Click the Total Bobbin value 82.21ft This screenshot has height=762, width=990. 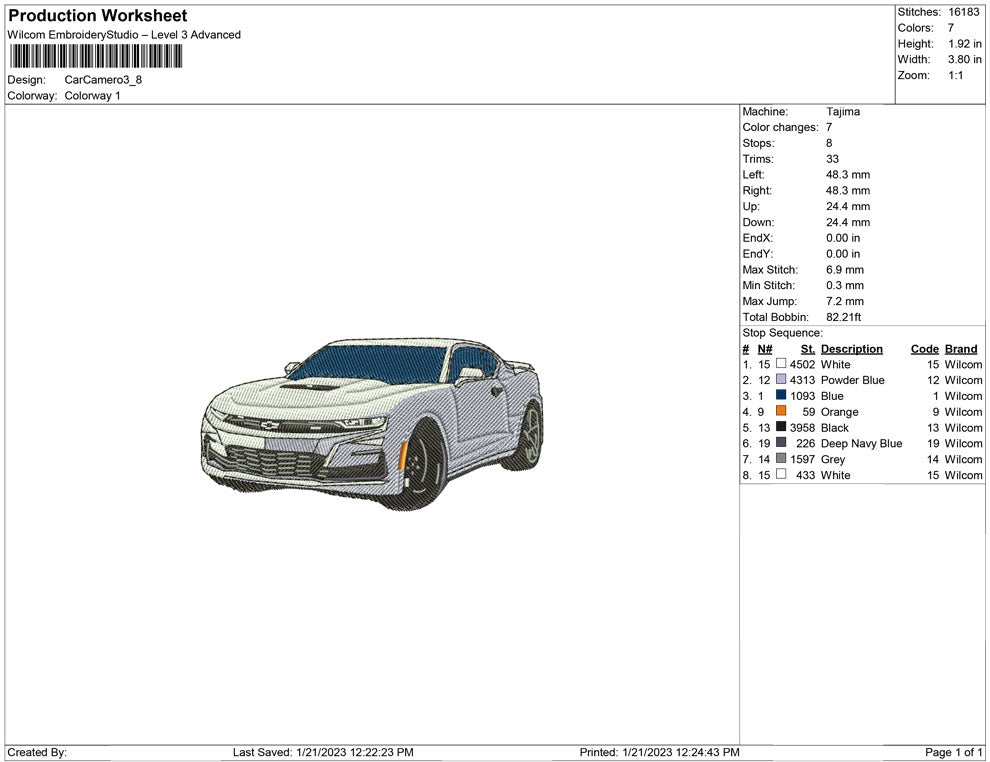coord(843,317)
